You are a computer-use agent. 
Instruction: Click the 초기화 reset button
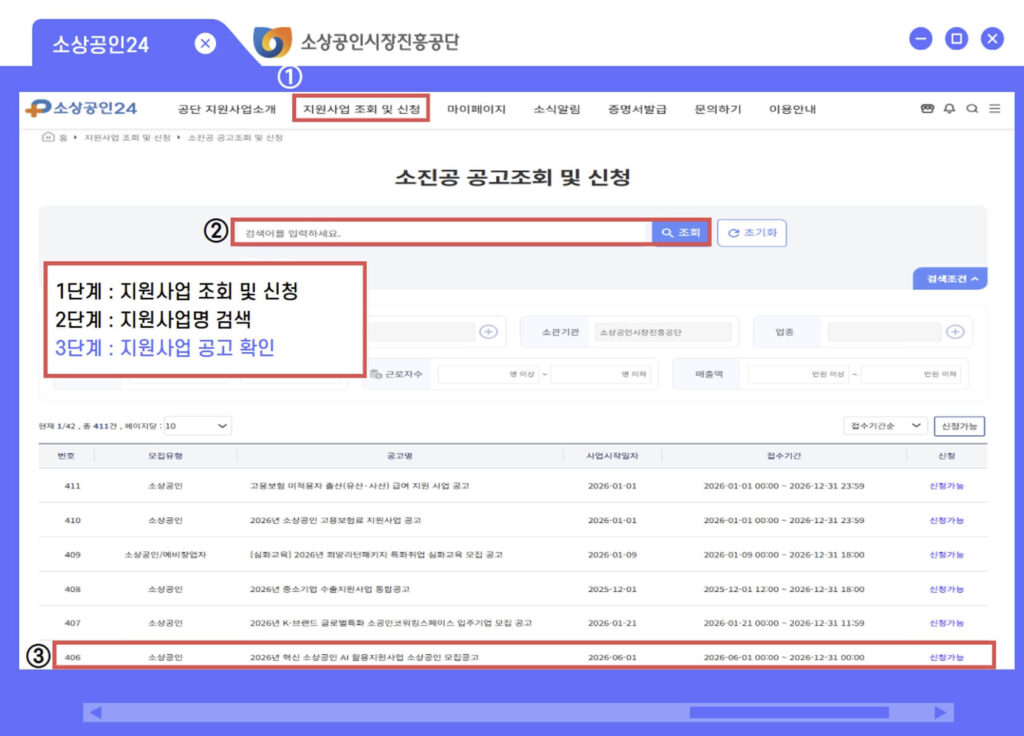[x=752, y=233]
